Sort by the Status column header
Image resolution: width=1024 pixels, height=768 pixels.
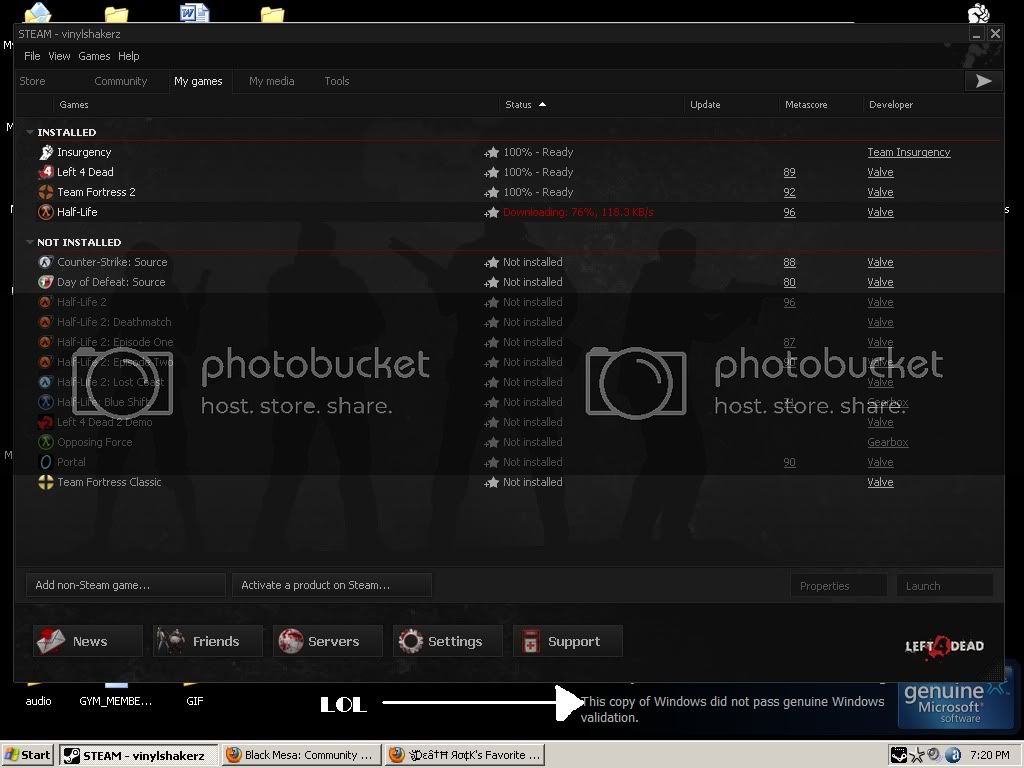click(x=519, y=104)
